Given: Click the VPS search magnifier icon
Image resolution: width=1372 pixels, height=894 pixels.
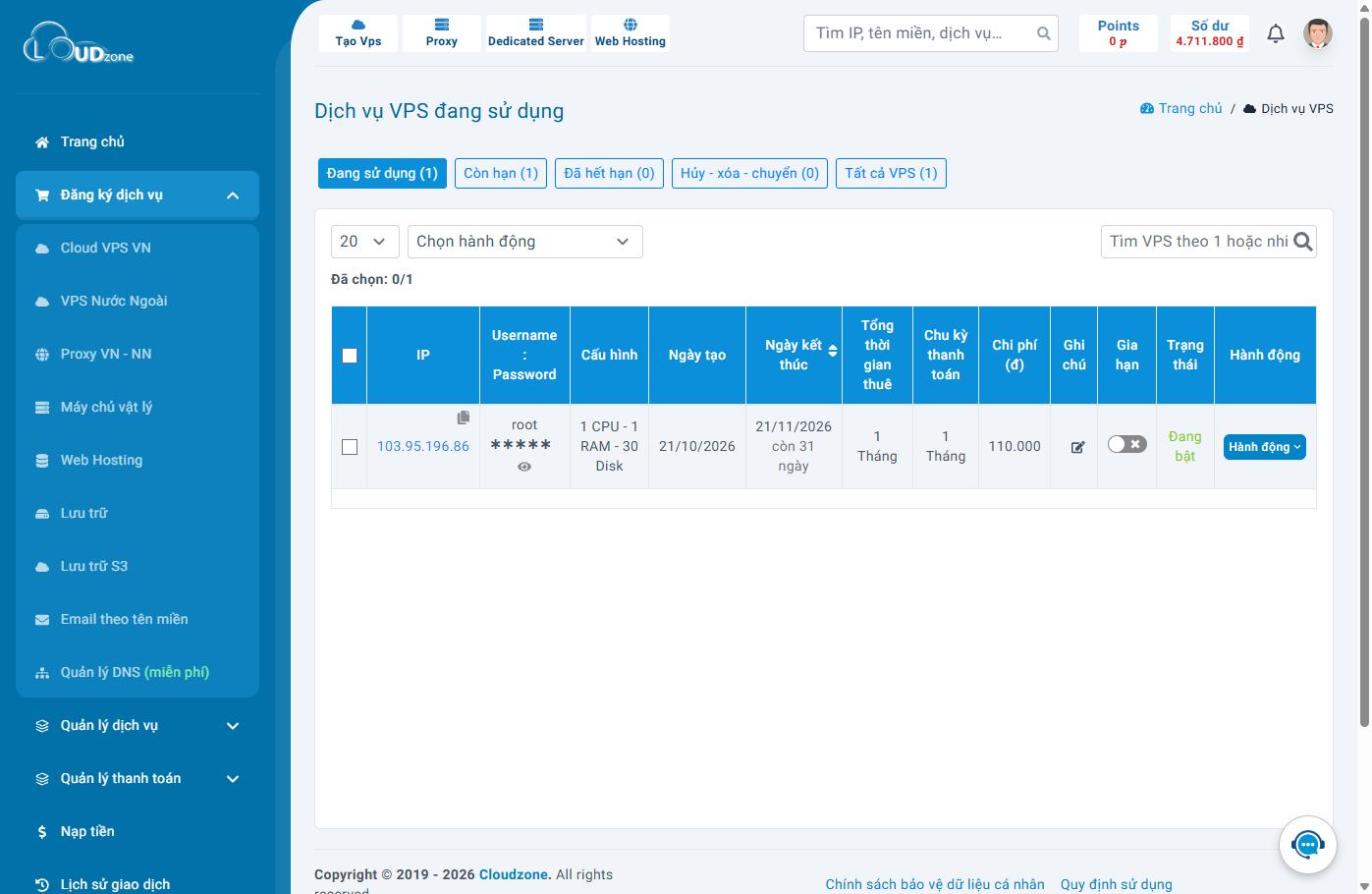Looking at the screenshot, I should tap(1303, 241).
